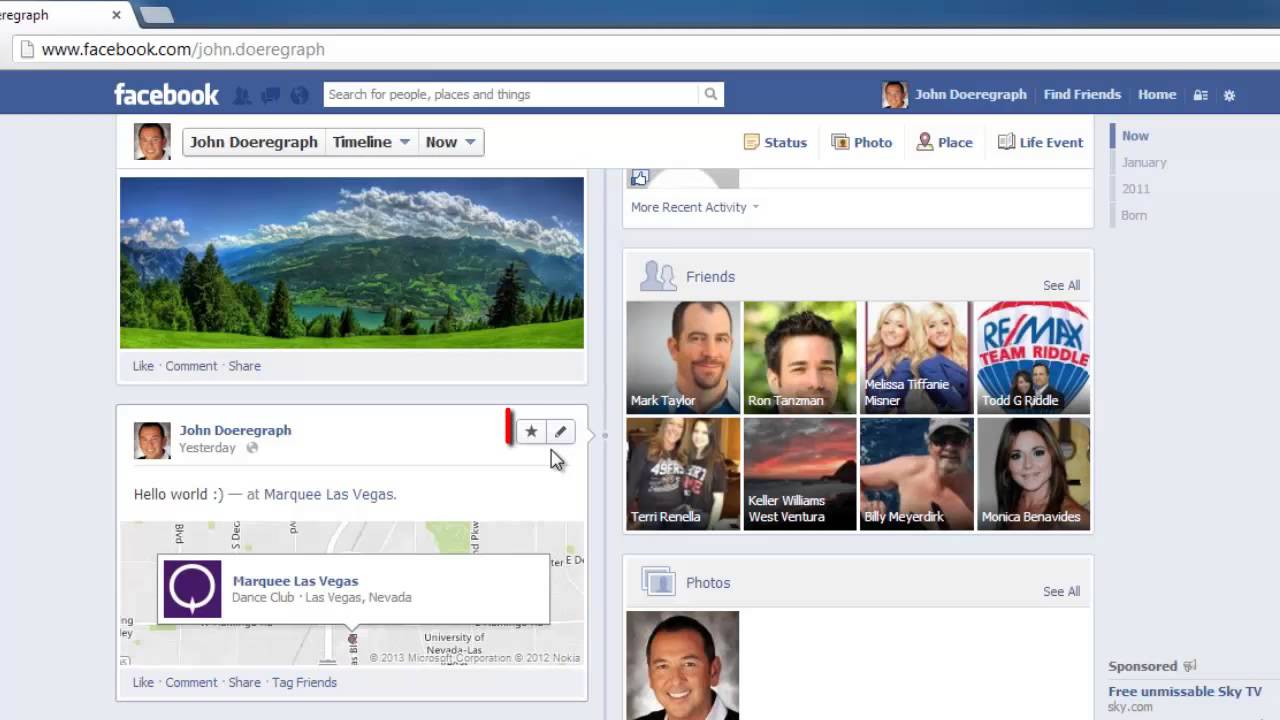Open Find Friends in header
Viewport: 1280px width, 720px height.
pos(1082,94)
